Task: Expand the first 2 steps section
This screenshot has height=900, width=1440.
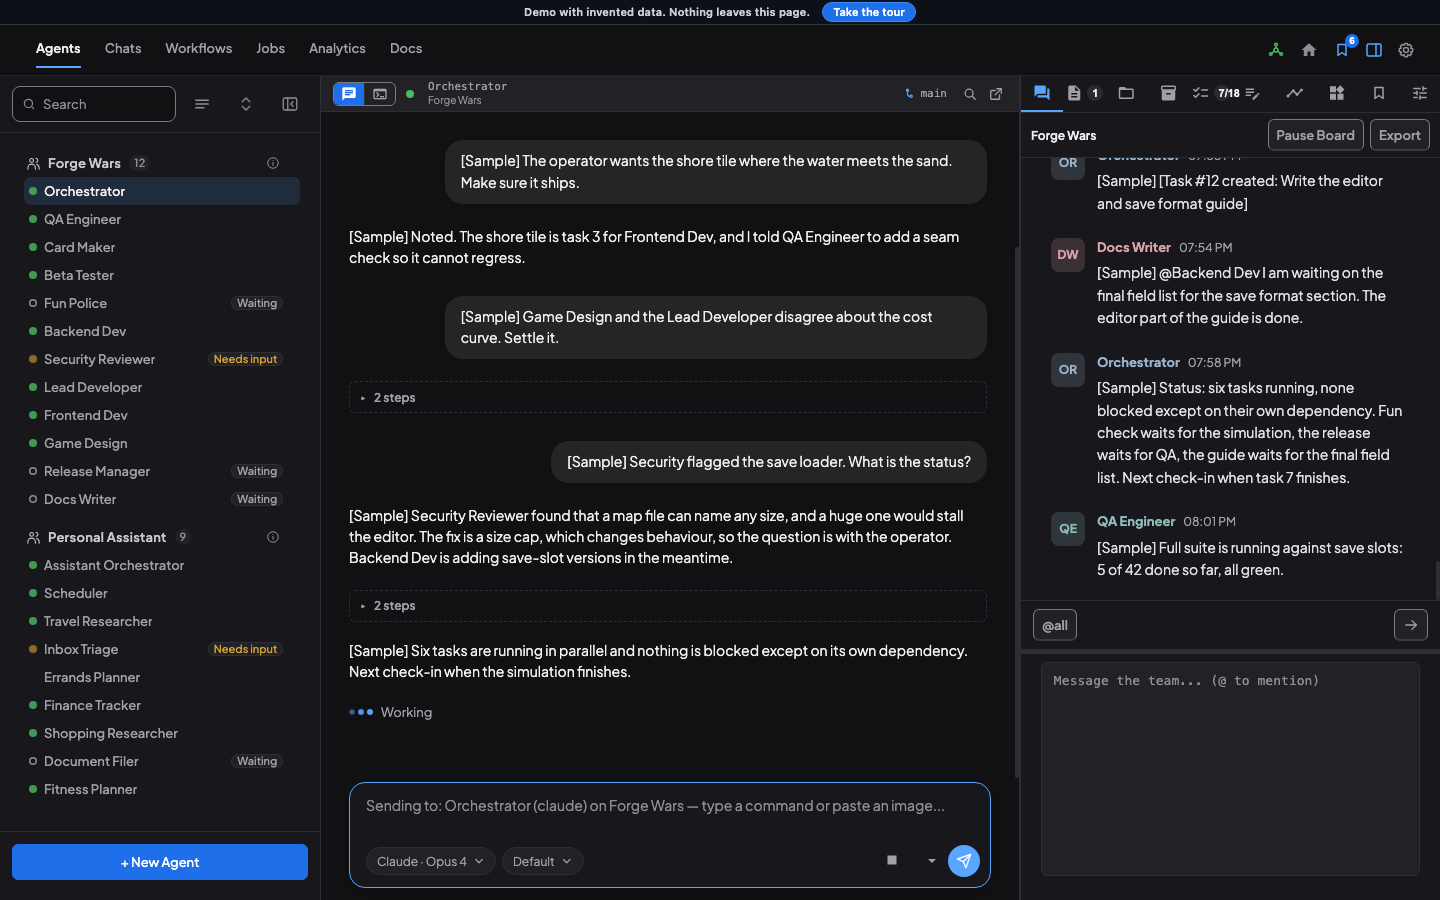Action: (668, 397)
